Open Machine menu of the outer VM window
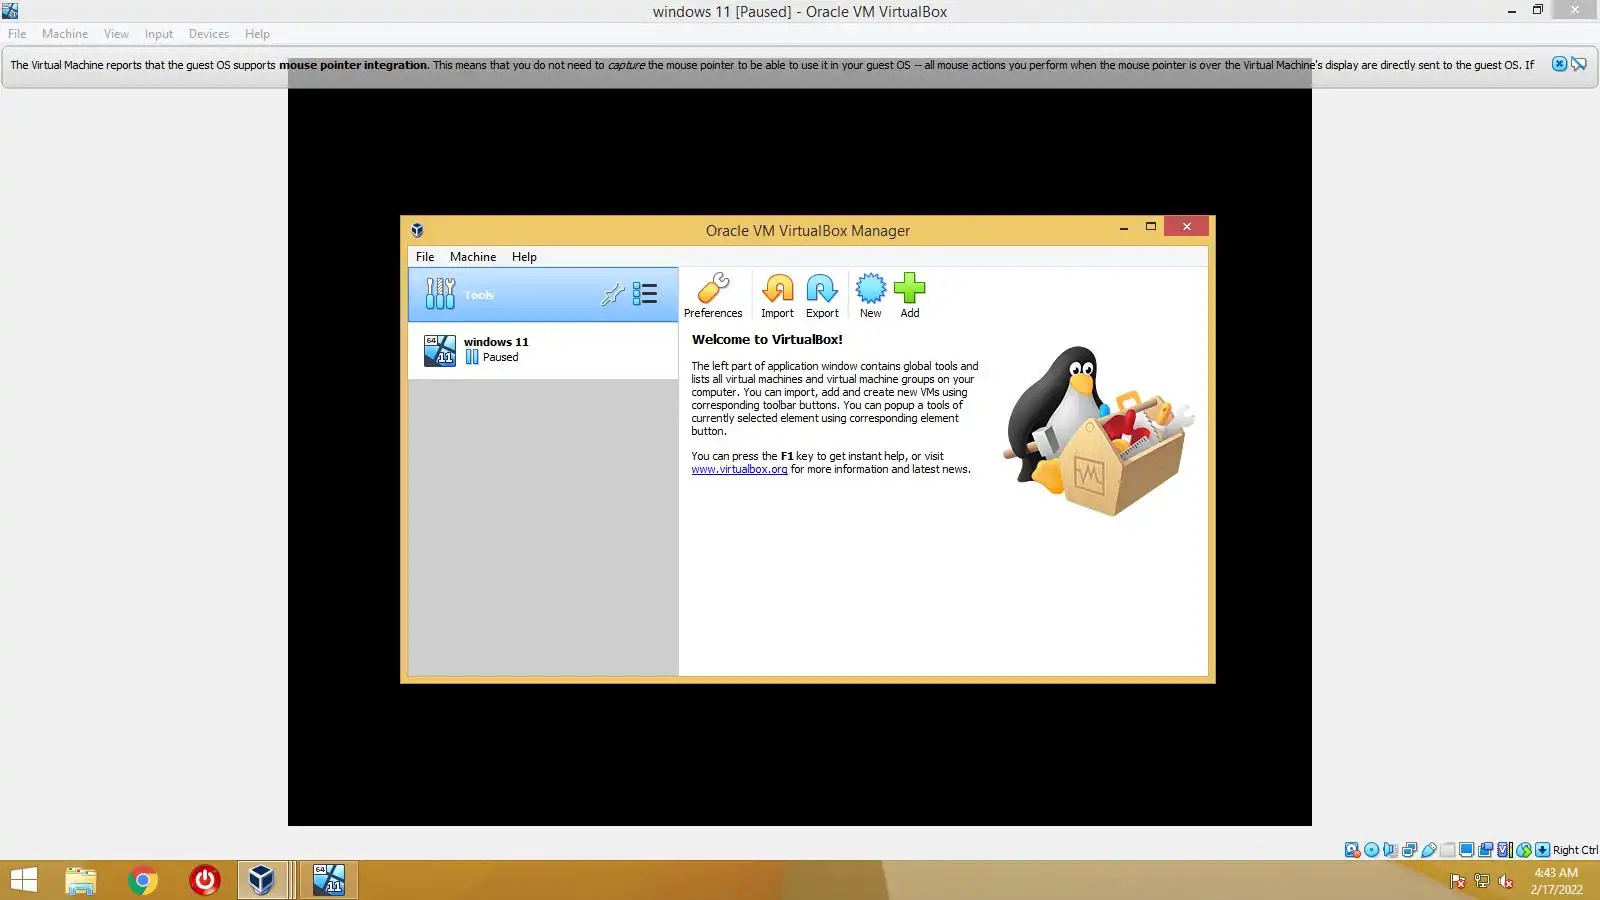1600x900 pixels. (x=65, y=34)
